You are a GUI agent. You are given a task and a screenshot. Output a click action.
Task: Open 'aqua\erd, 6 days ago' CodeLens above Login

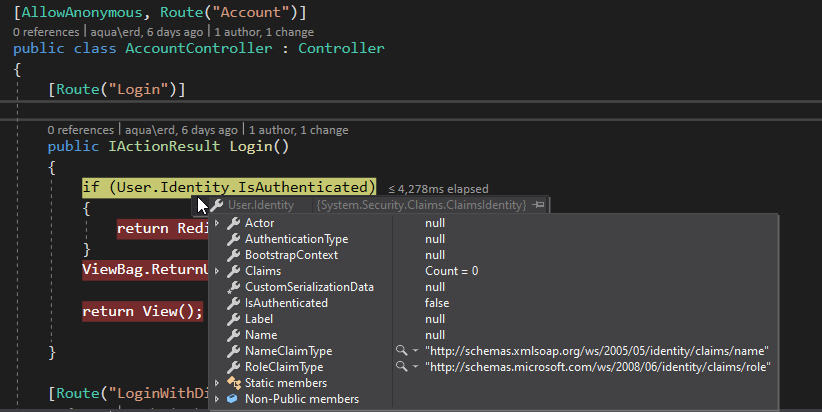[x=181, y=130]
